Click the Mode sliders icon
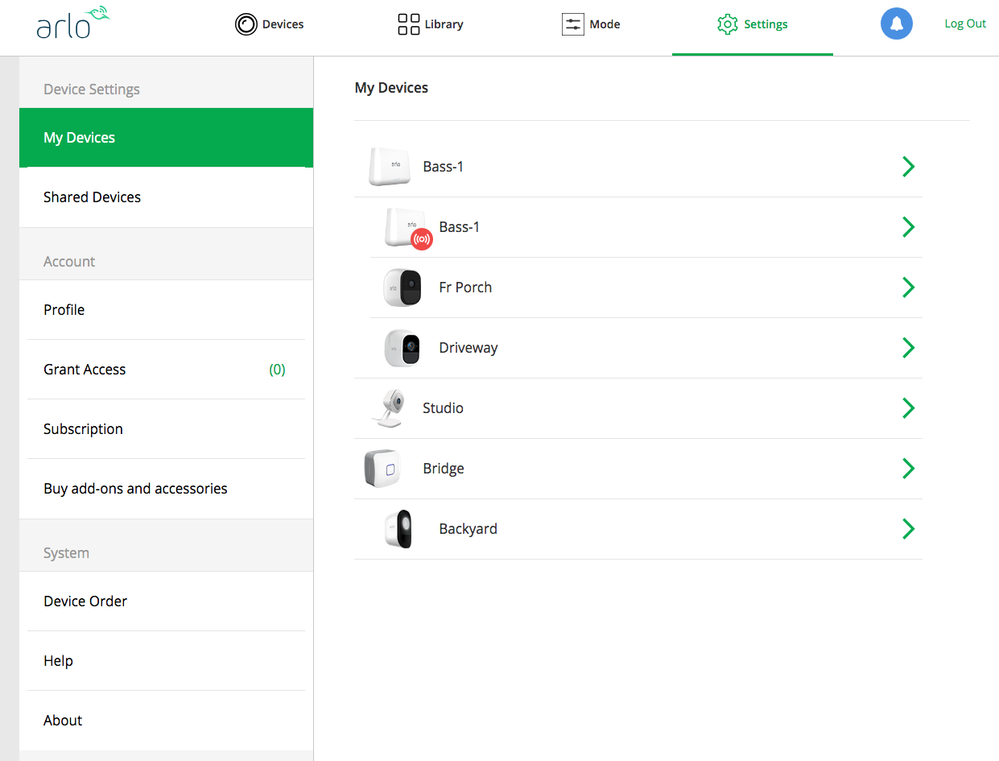Viewport: 999px width, 761px height. [572, 24]
